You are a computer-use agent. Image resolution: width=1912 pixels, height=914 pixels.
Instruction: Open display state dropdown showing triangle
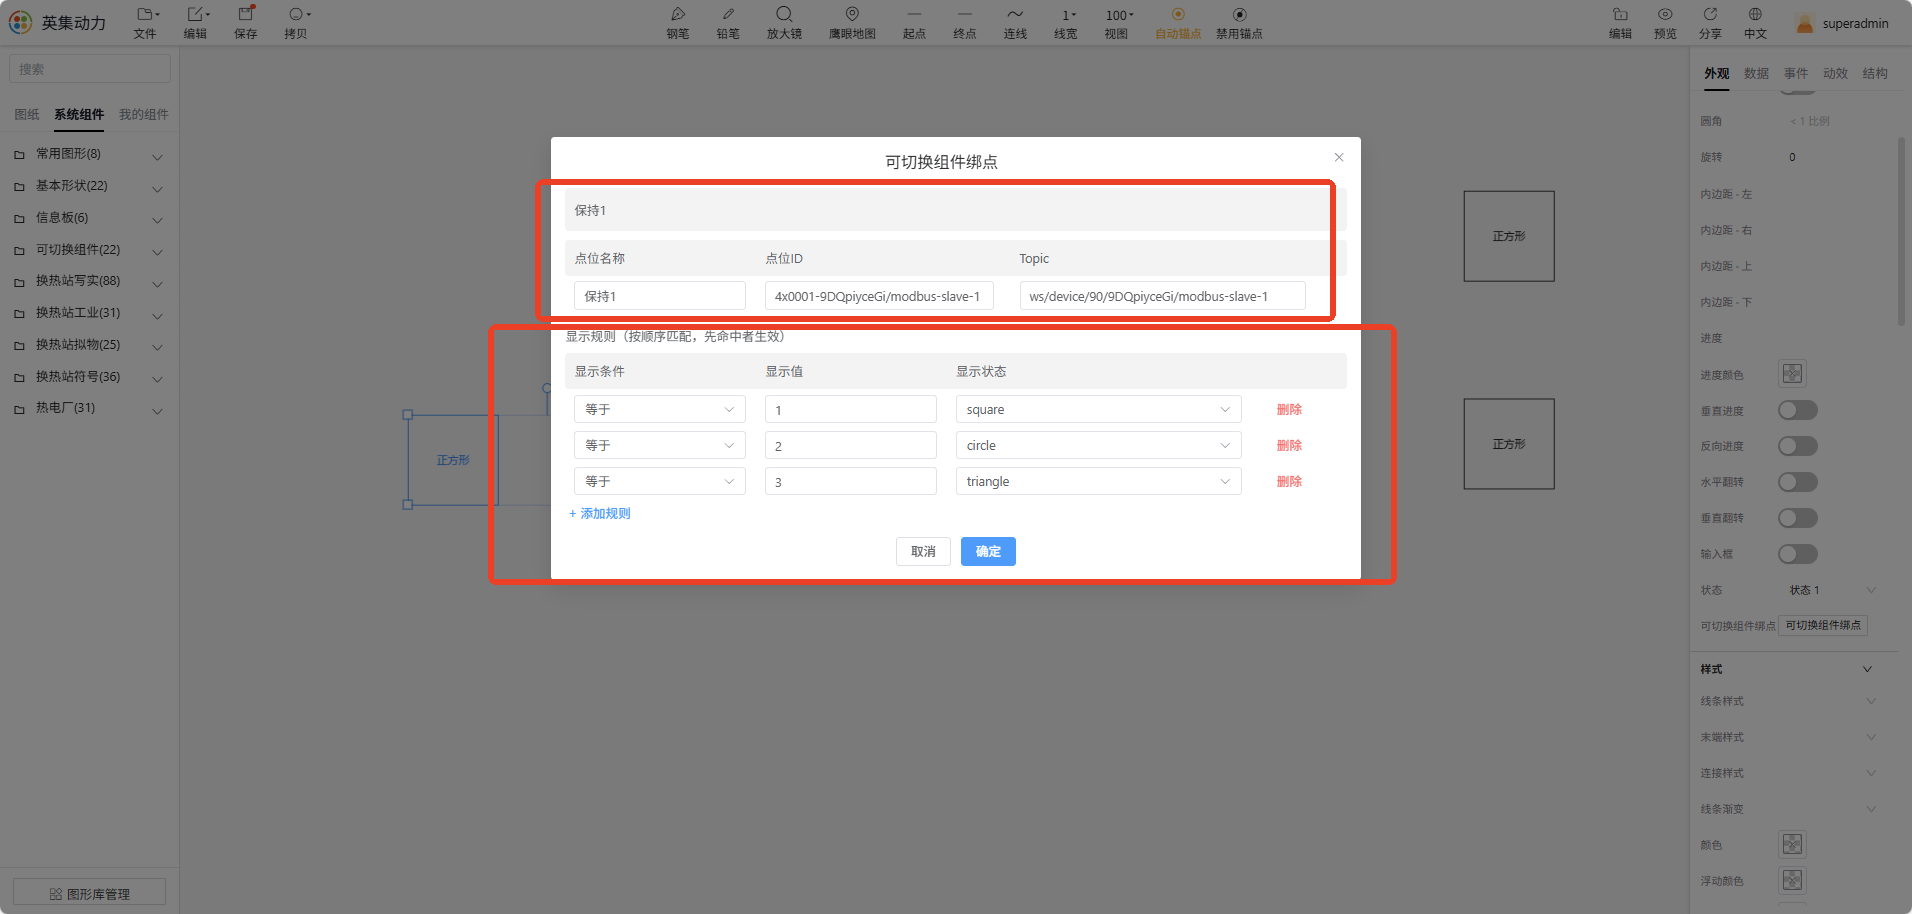1098,481
